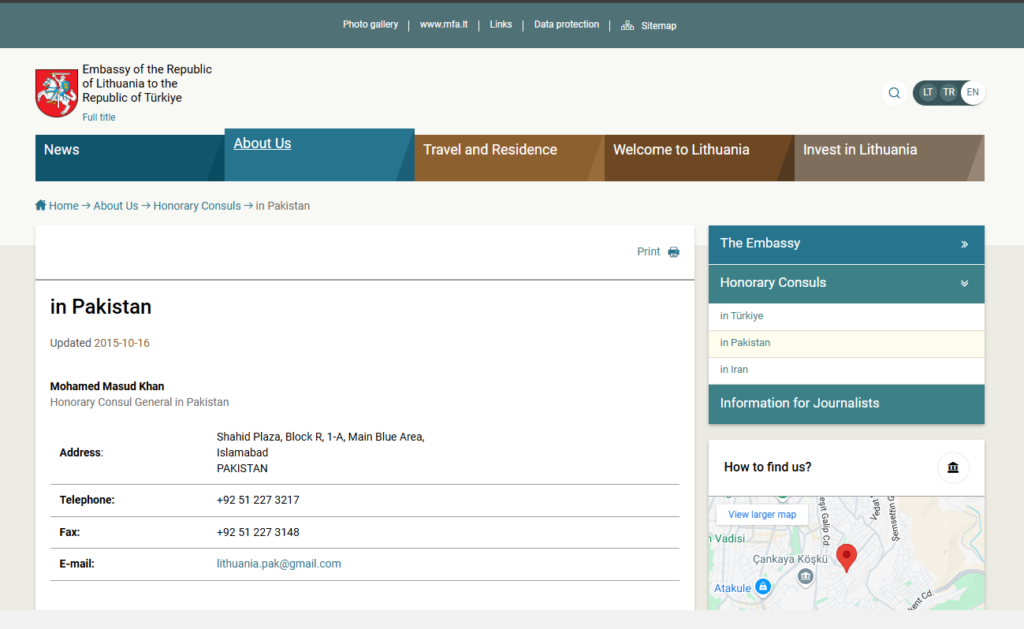The height and width of the screenshot is (629, 1024).
Task: Switch language to LT
Action: (928, 92)
